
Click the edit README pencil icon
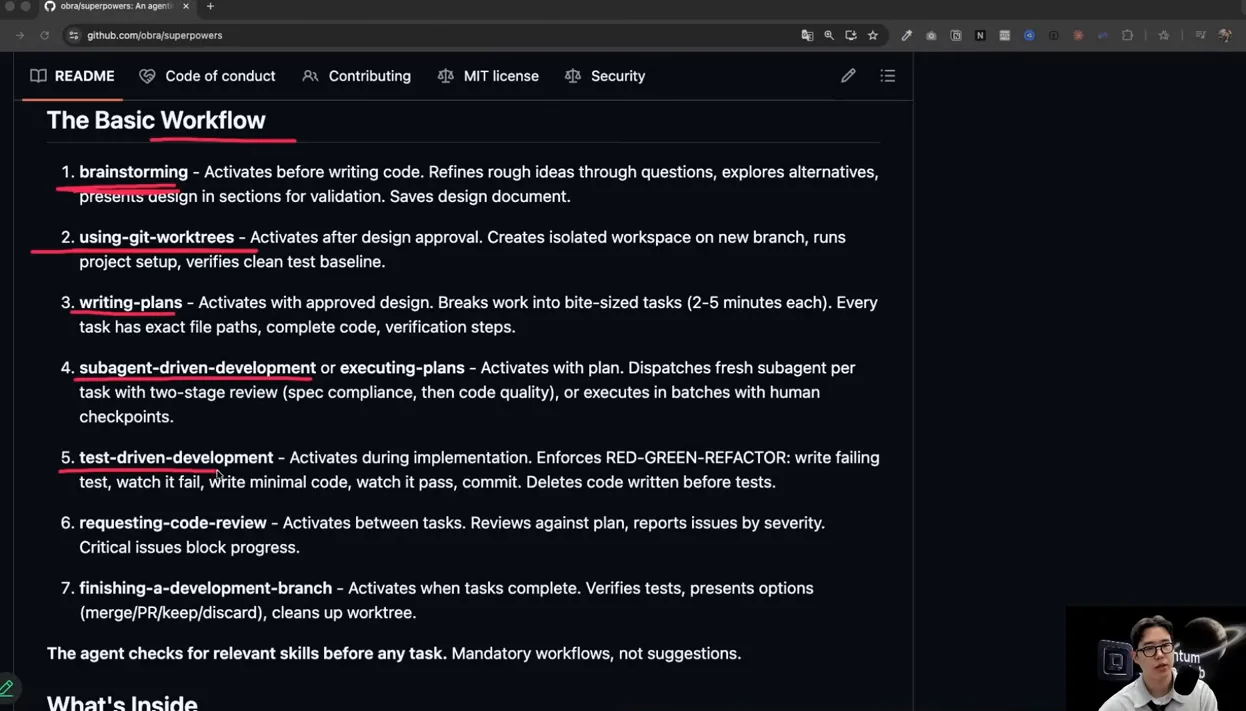[x=848, y=76]
